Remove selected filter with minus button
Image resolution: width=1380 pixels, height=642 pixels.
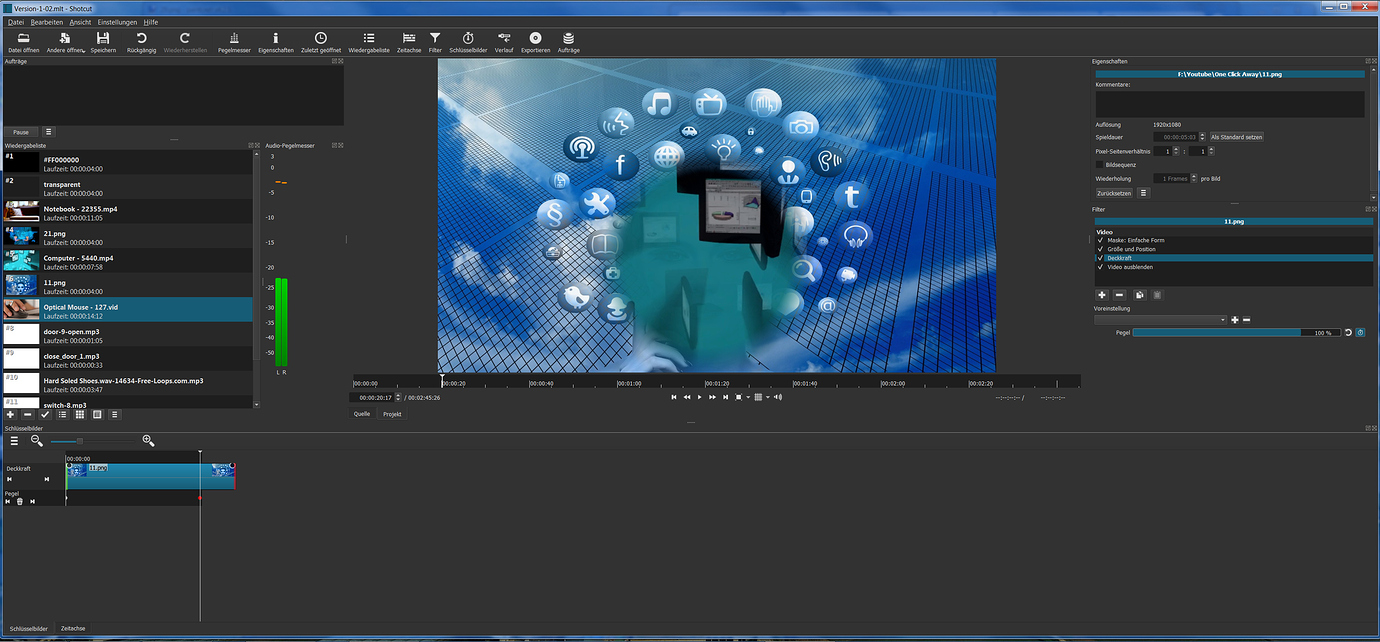(x=1120, y=295)
